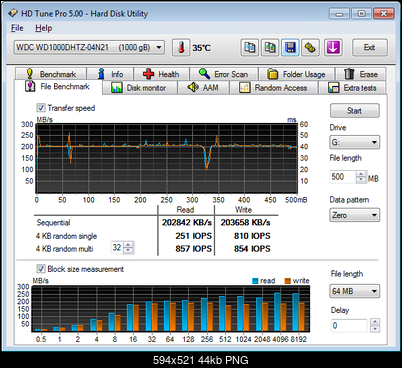Click the sequential read value 202842 KB/s

coord(187,222)
